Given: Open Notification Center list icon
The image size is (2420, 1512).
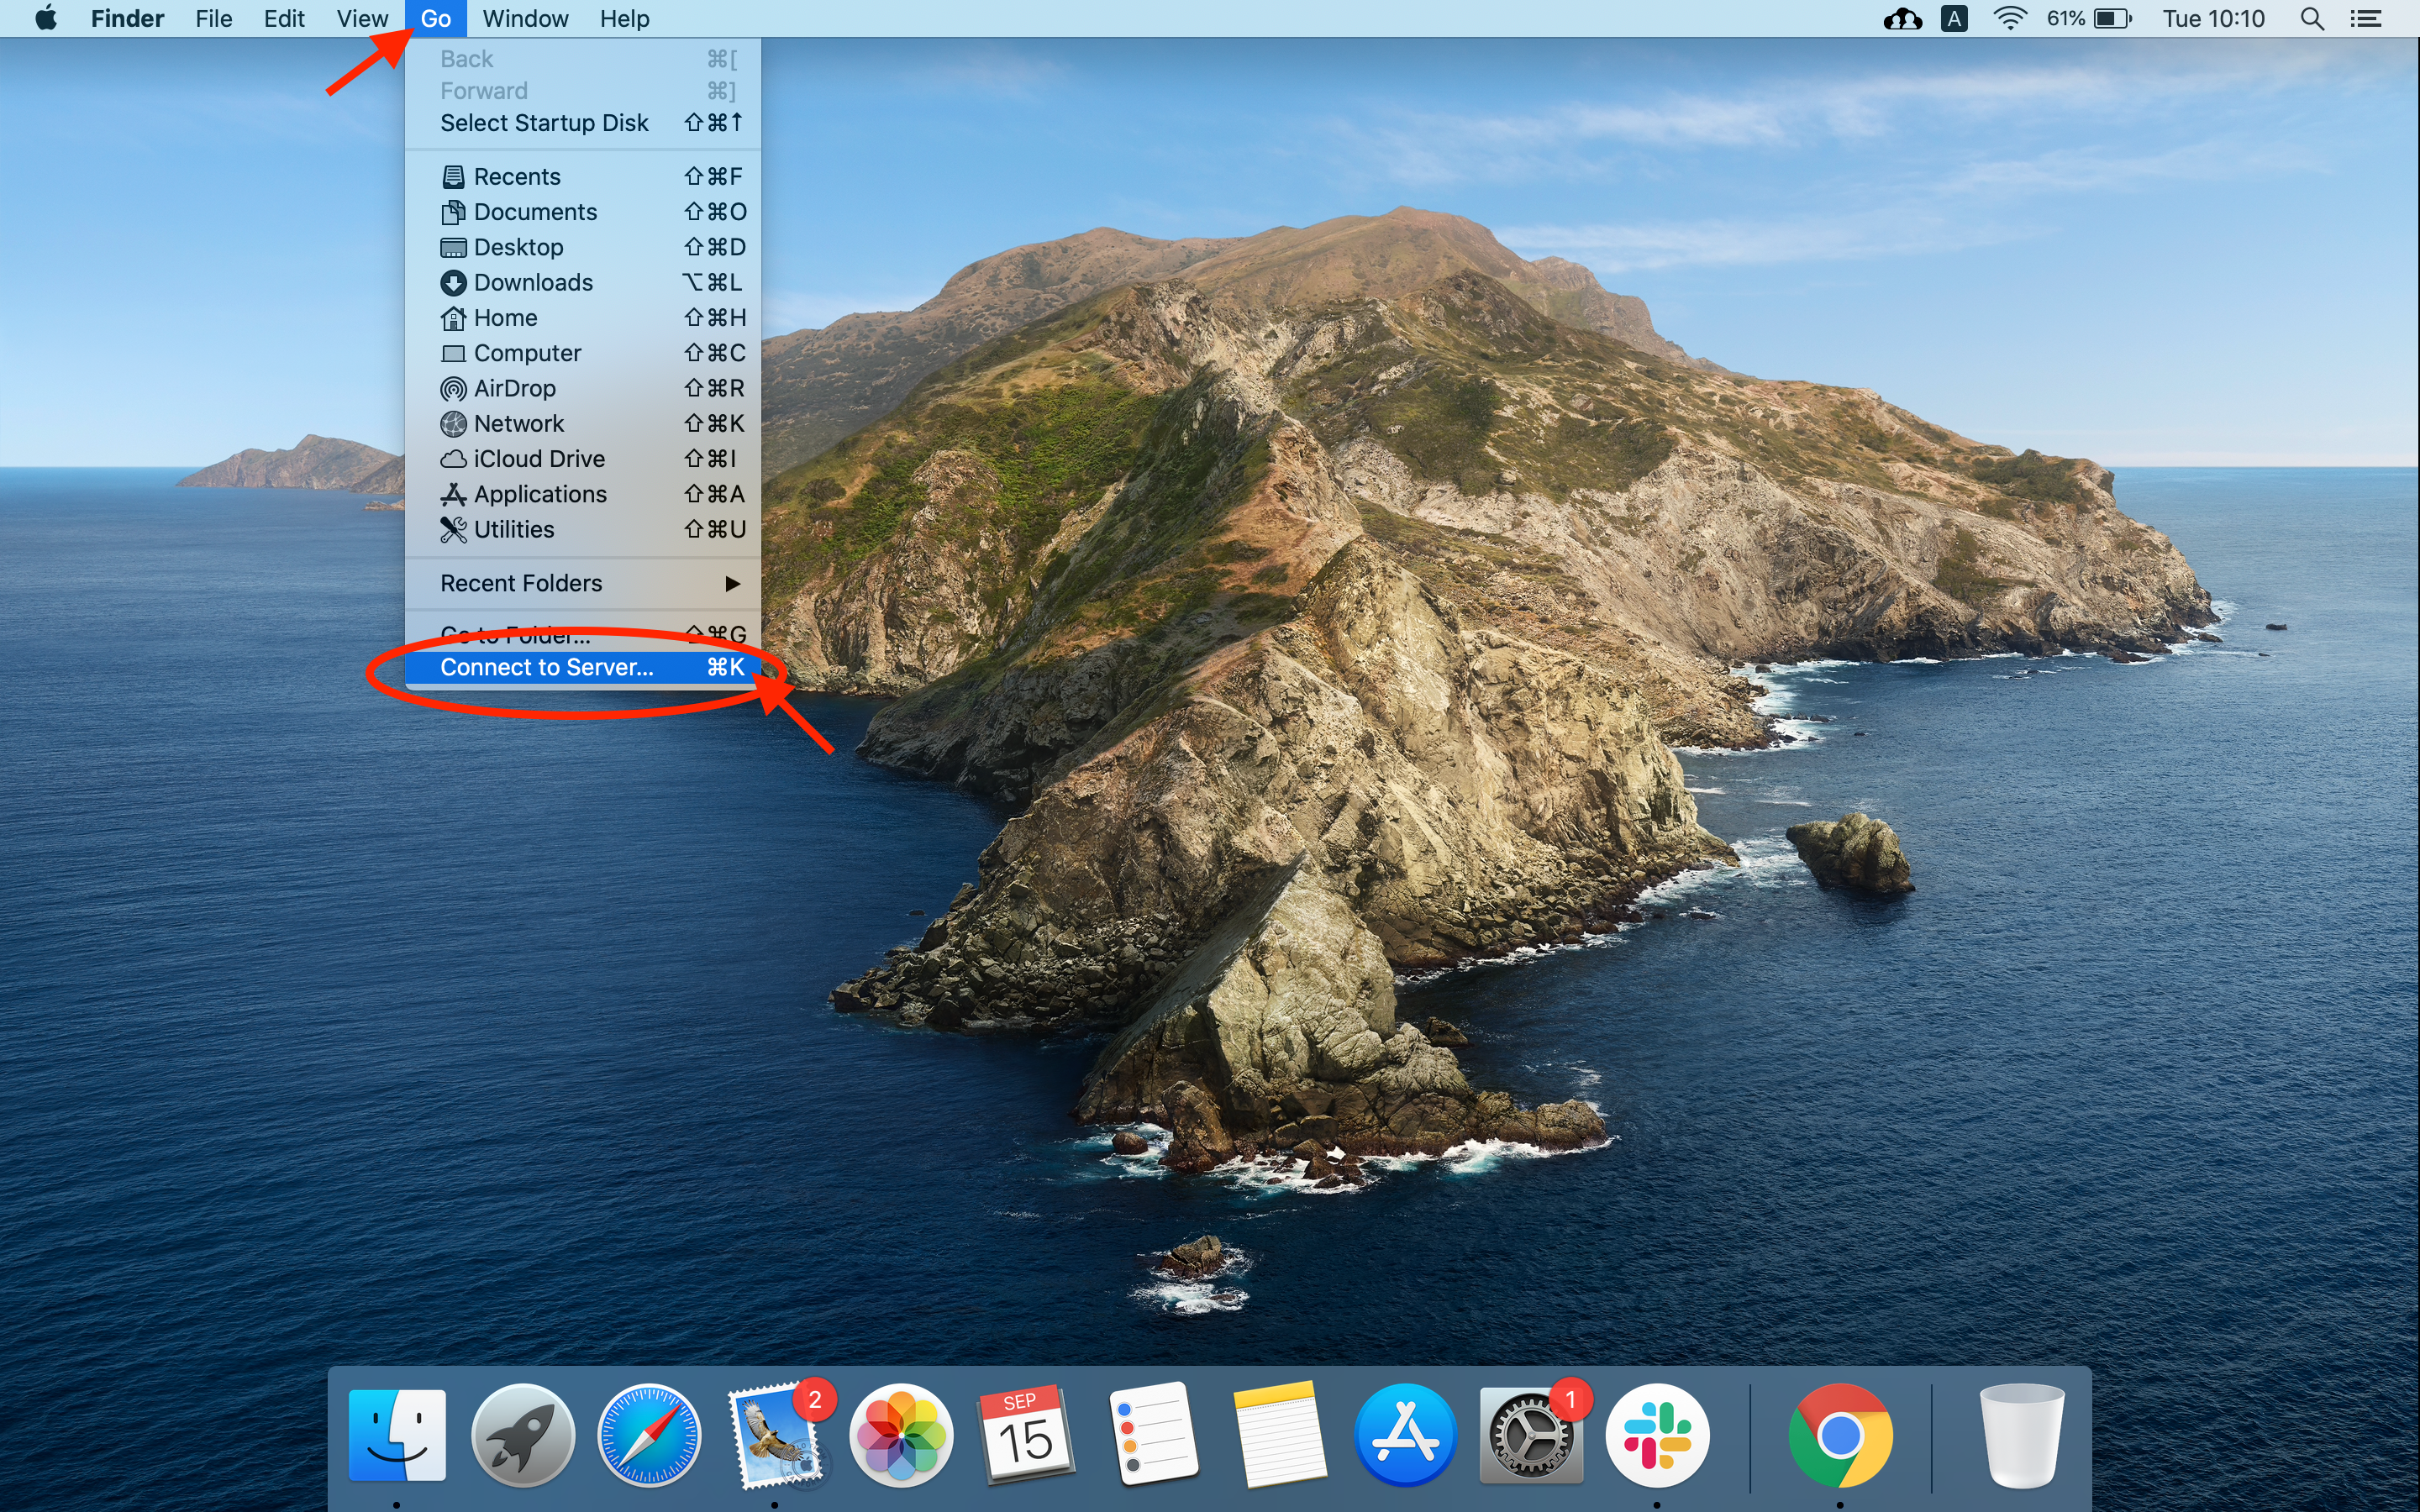Looking at the screenshot, I should tap(2366, 19).
